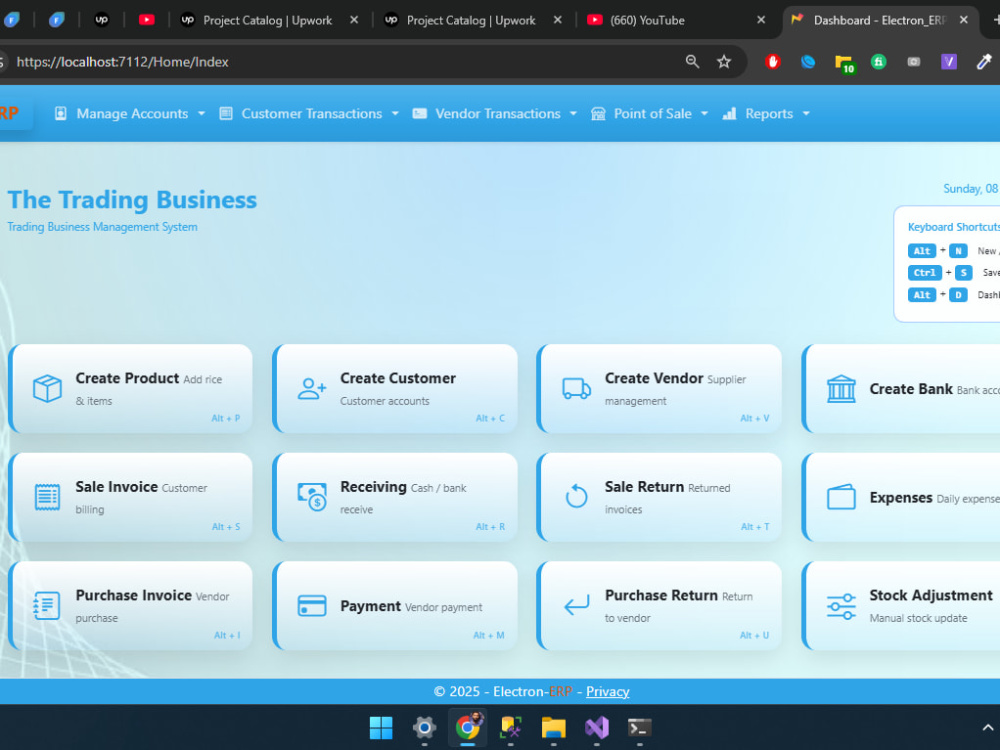Click the Vendor Transactions menu icon
The image size is (1000, 750).
pos(420,114)
